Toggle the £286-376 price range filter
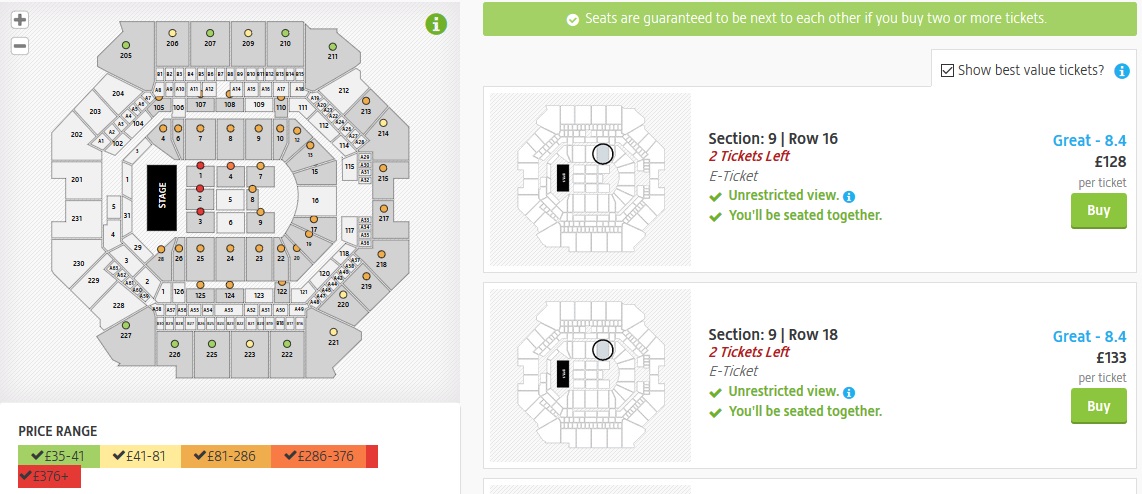This screenshot has width=1142, height=494. click(318, 456)
